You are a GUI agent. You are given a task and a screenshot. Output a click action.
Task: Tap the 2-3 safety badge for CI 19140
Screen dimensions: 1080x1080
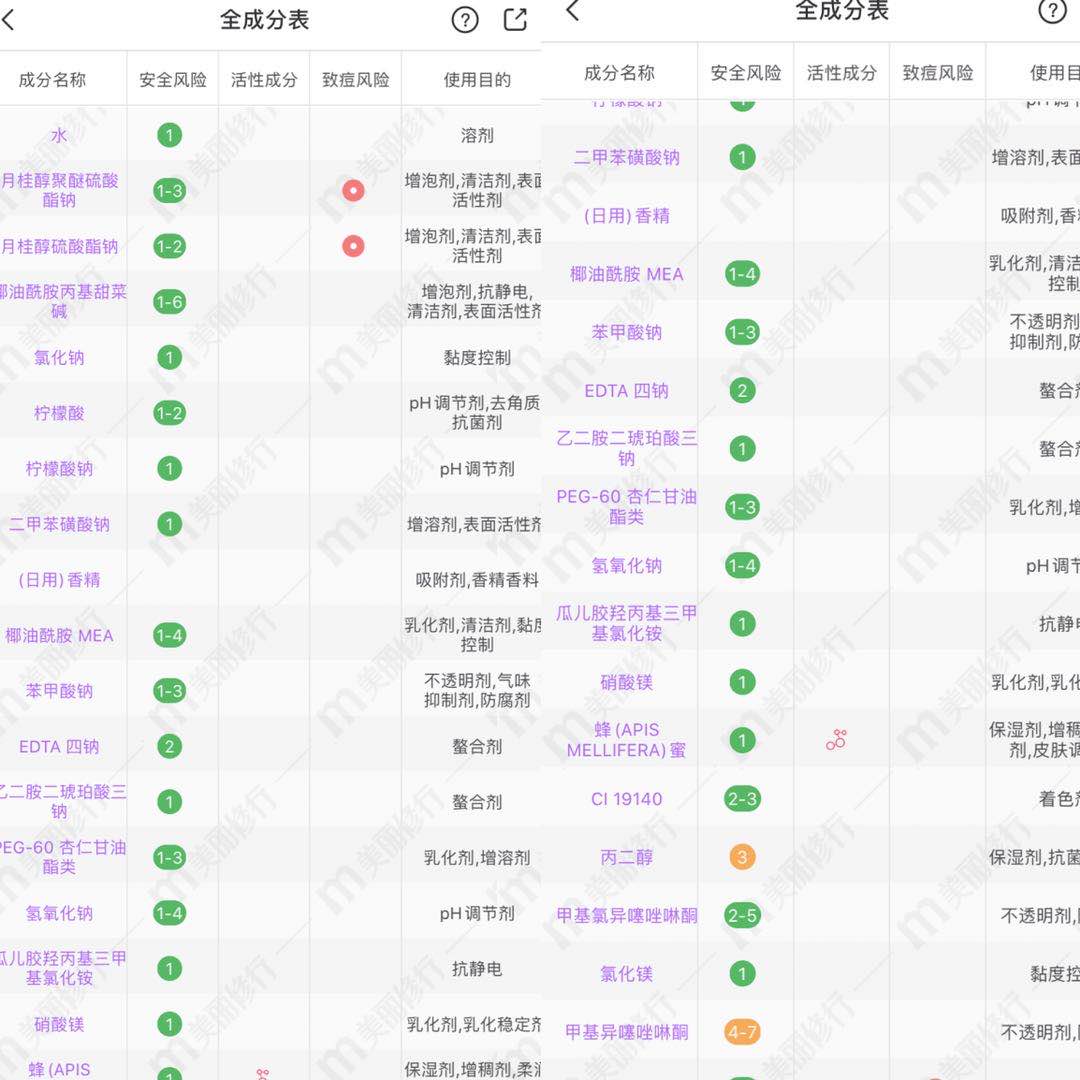coord(741,800)
